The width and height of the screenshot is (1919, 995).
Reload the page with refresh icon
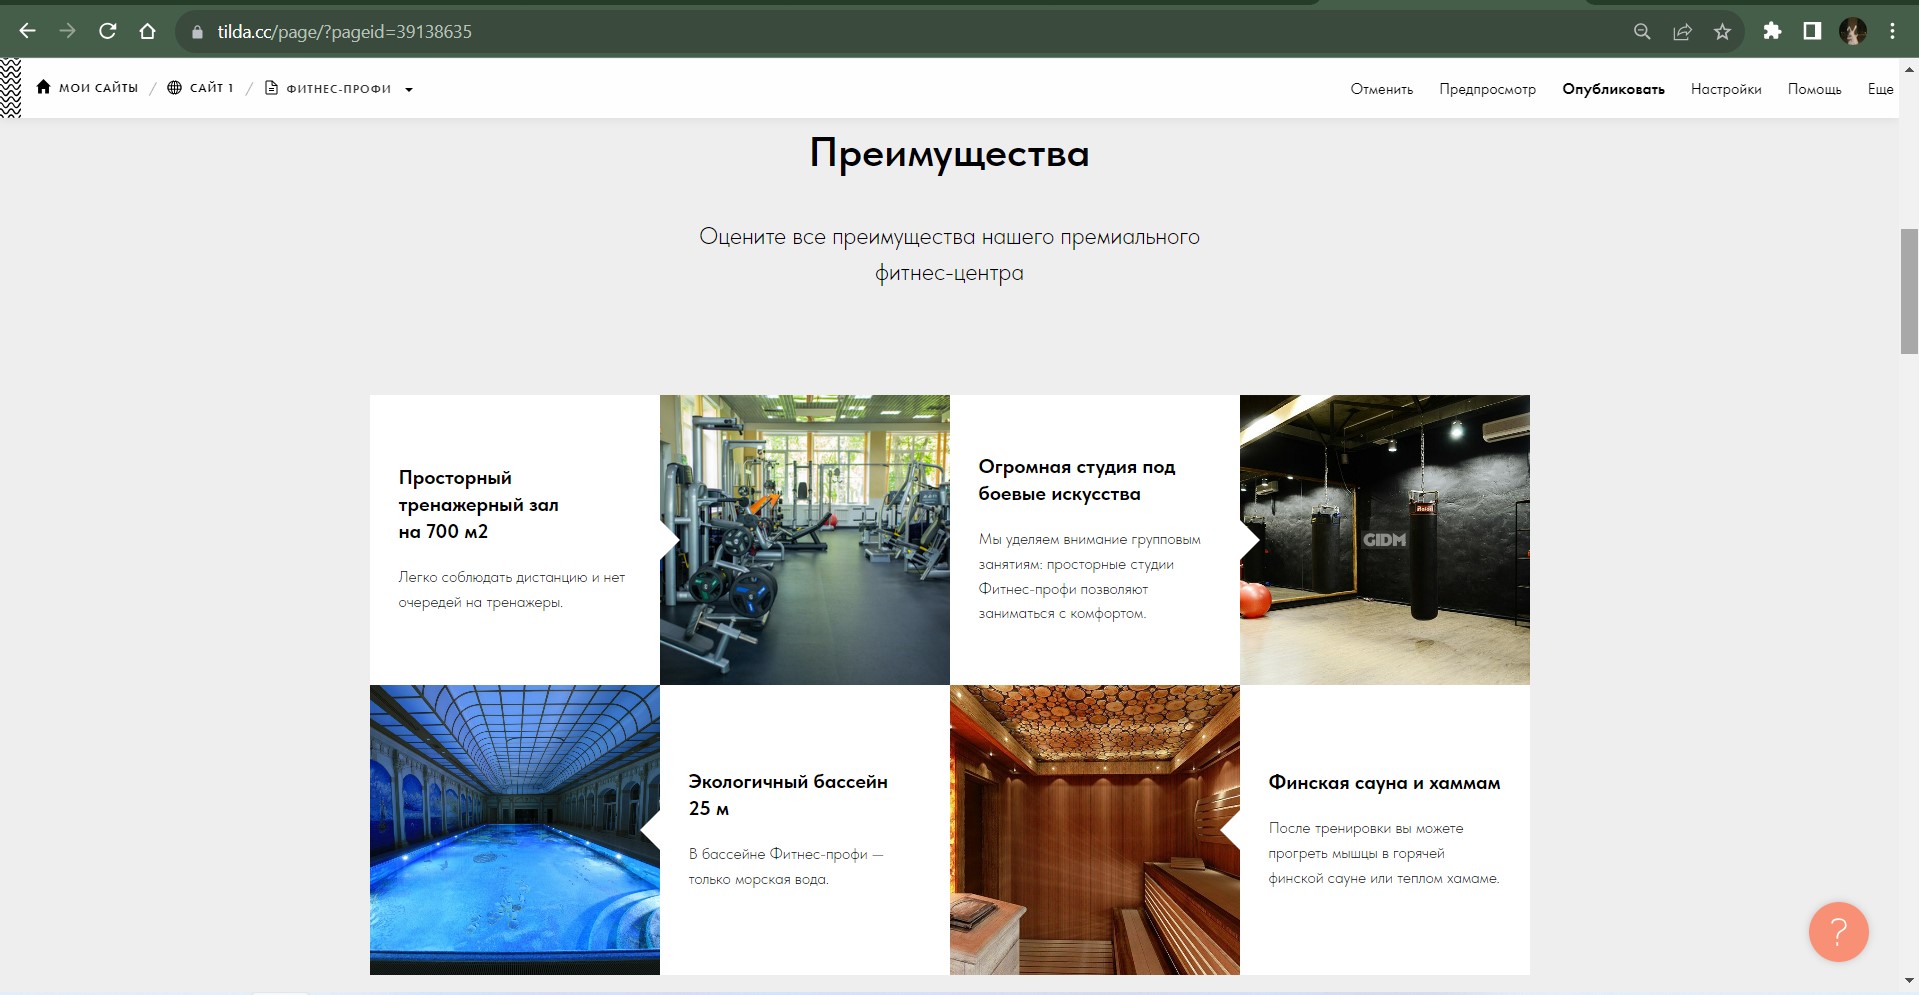(107, 31)
